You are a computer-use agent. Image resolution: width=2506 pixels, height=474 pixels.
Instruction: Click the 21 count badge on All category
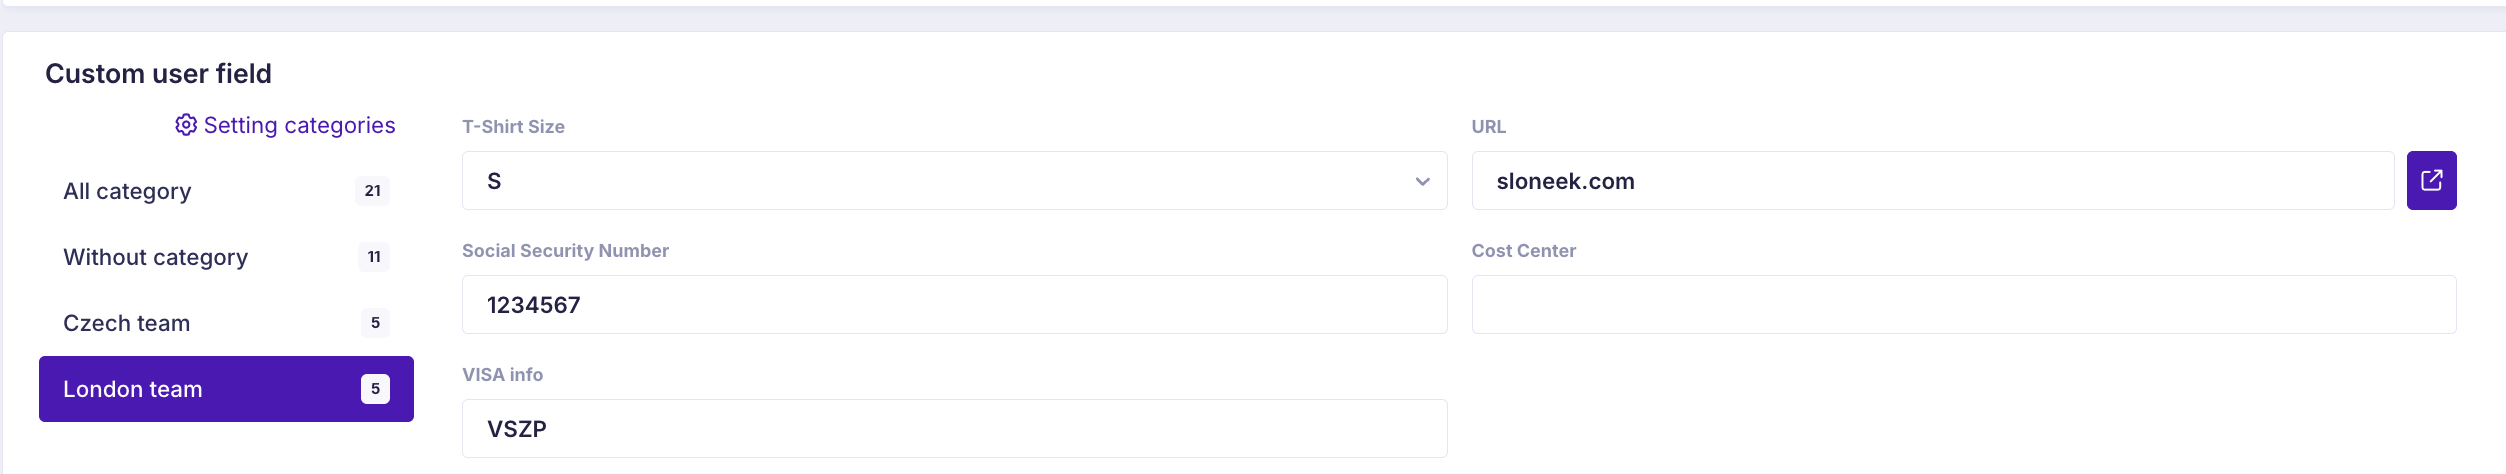coord(372,191)
